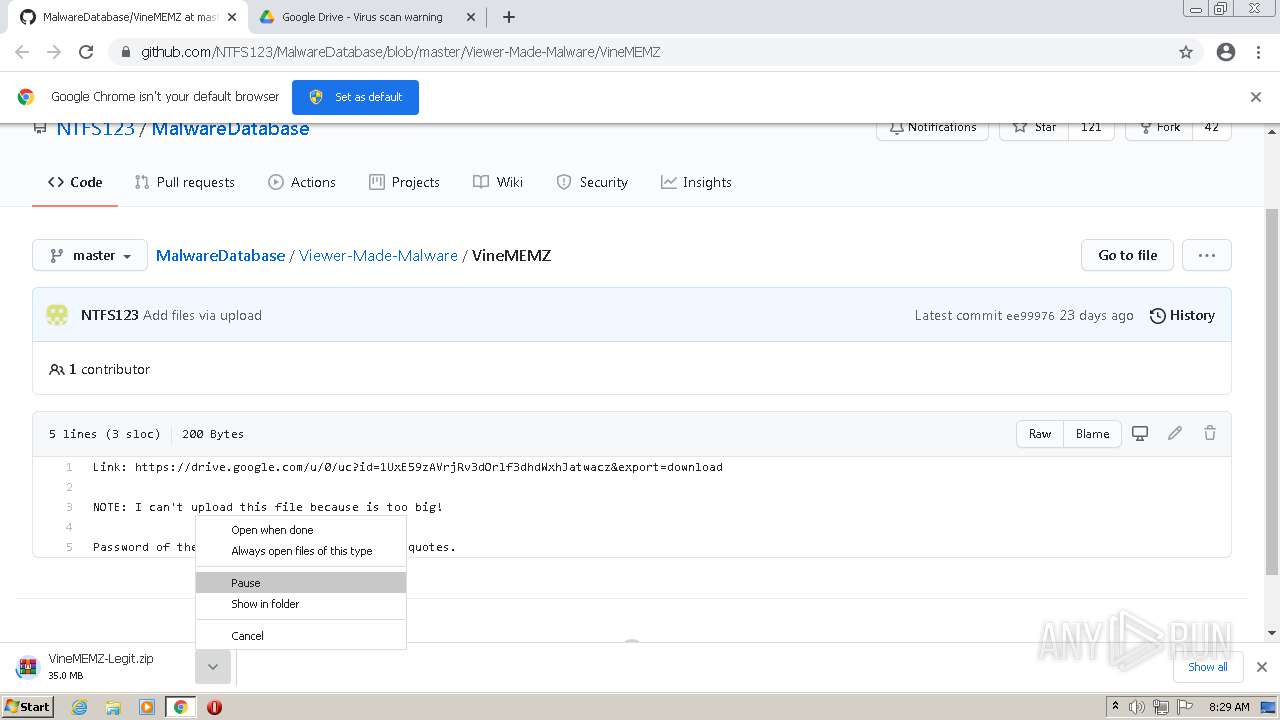Screen dimensions: 1280x720
Task: Choose 'Show in folder' from download menu
Action: click(x=301, y=604)
